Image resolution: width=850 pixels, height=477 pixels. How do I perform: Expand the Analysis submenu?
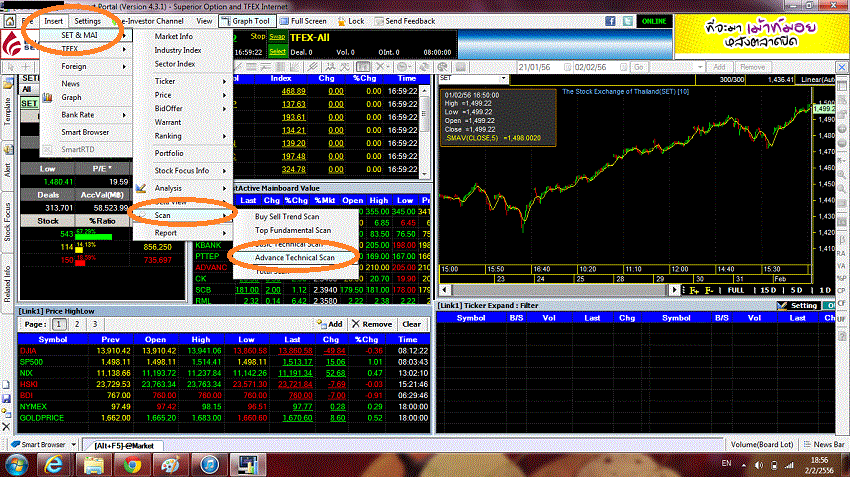[183, 188]
